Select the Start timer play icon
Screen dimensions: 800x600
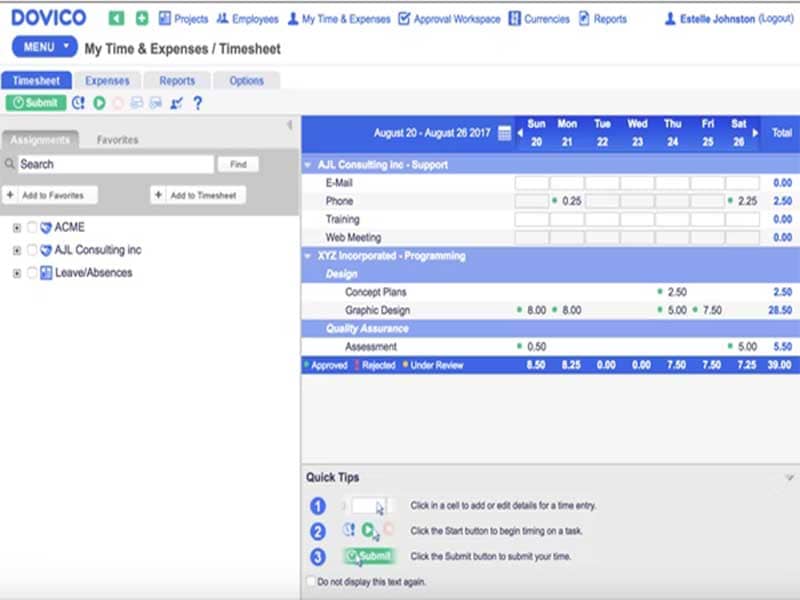tap(98, 102)
